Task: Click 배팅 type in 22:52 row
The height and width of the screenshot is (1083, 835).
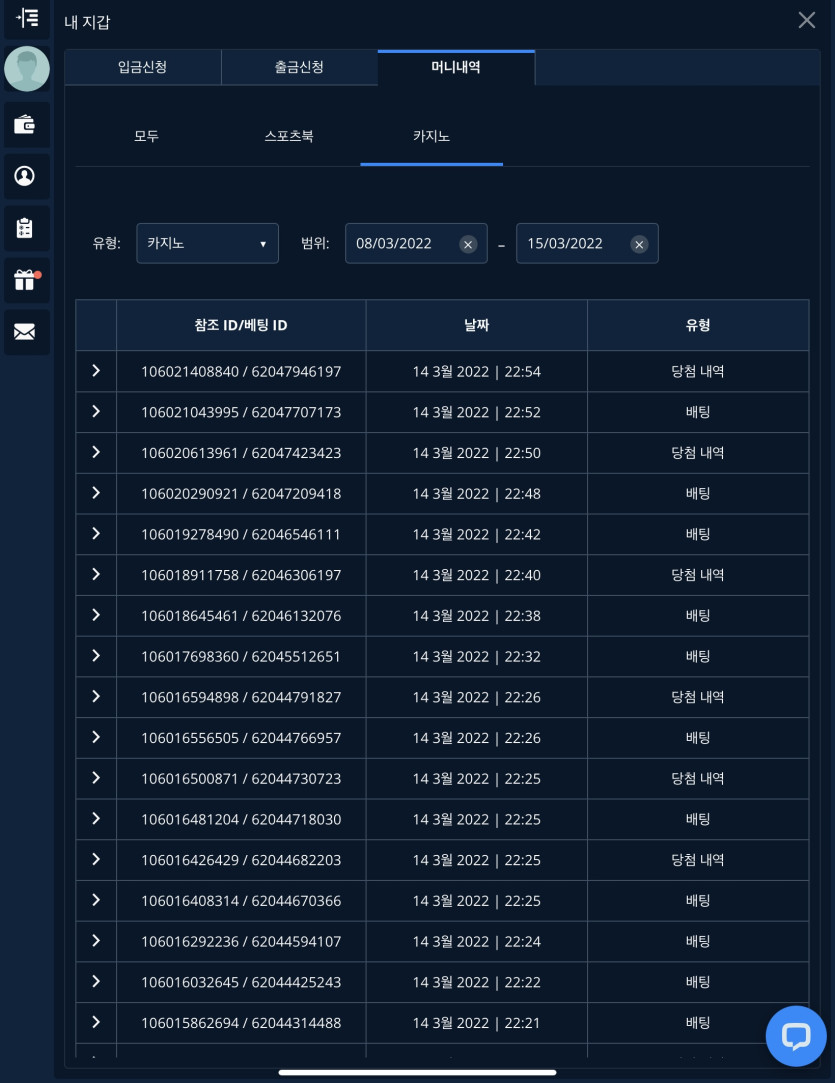Action: [x=698, y=412]
